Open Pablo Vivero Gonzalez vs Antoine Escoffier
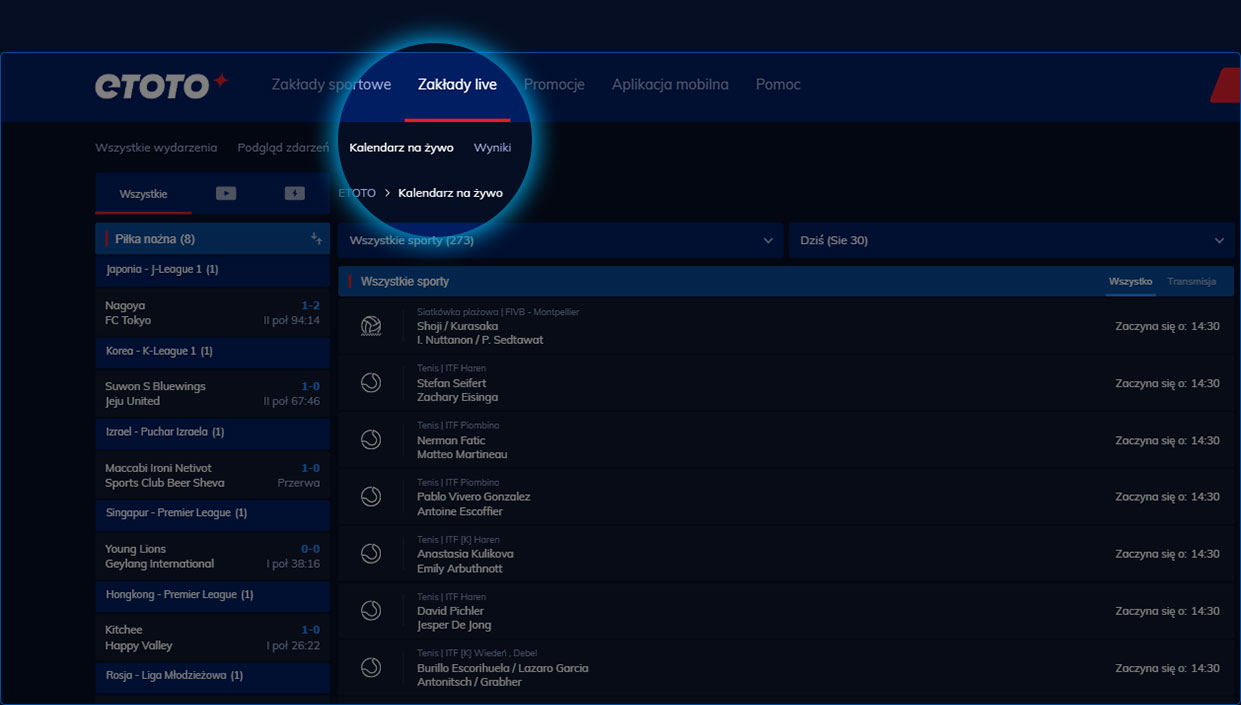Image resolution: width=1241 pixels, height=705 pixels. click(786, 497)
